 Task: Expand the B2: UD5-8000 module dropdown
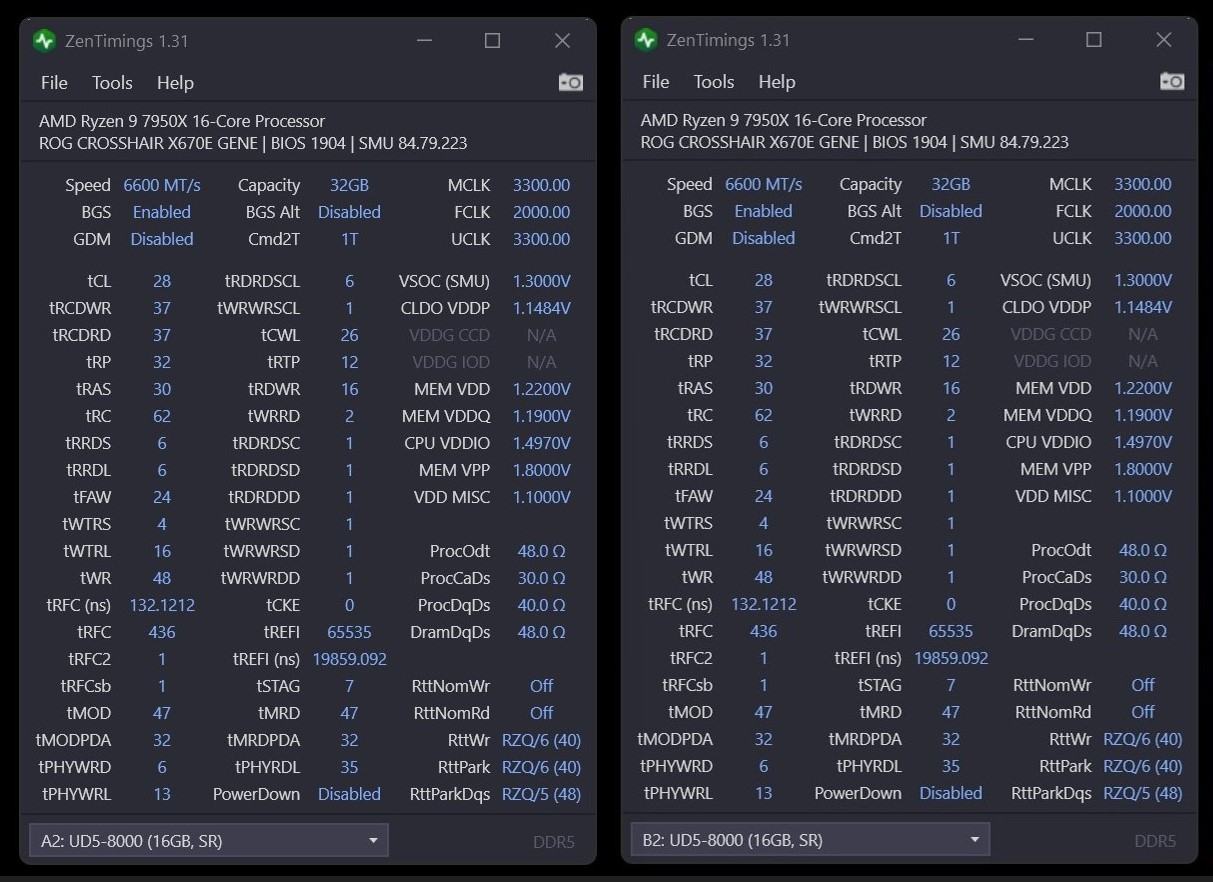[810, 840]
